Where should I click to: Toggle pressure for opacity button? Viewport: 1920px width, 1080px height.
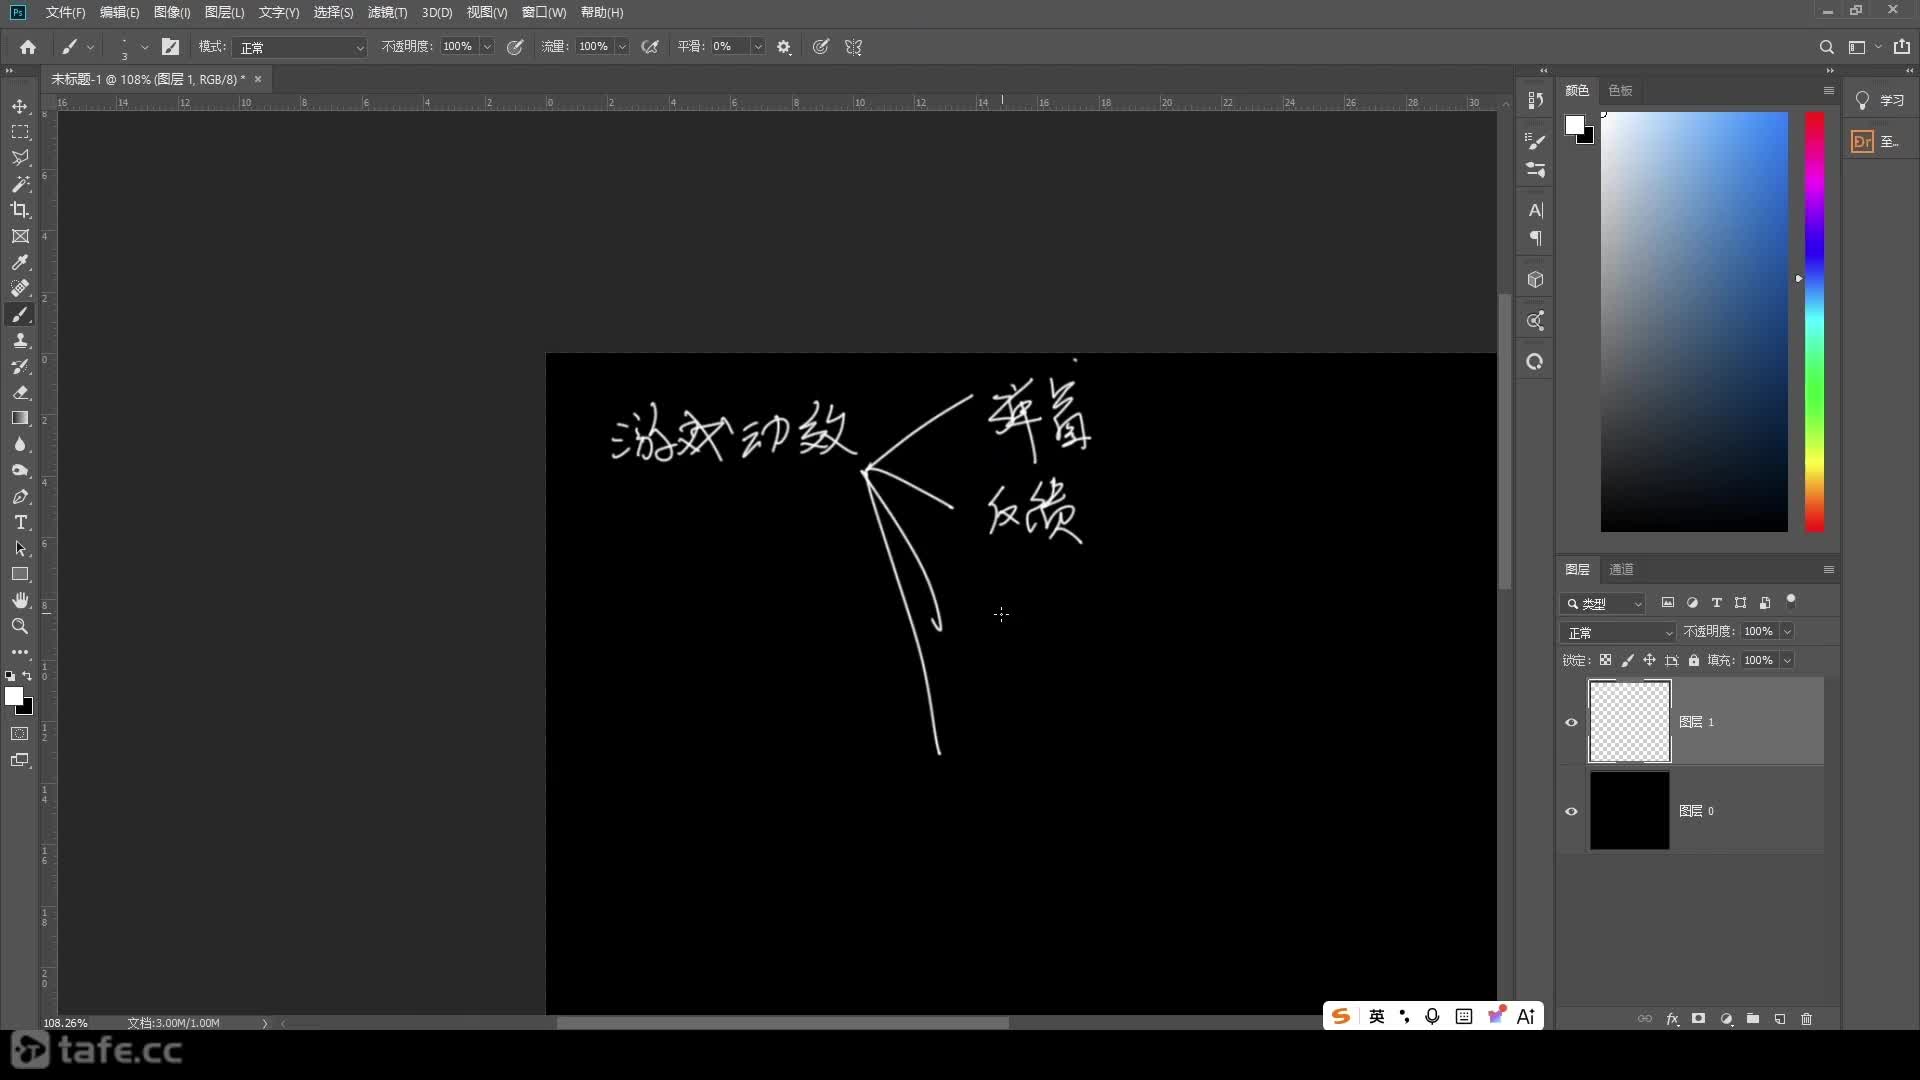[515, 47]
